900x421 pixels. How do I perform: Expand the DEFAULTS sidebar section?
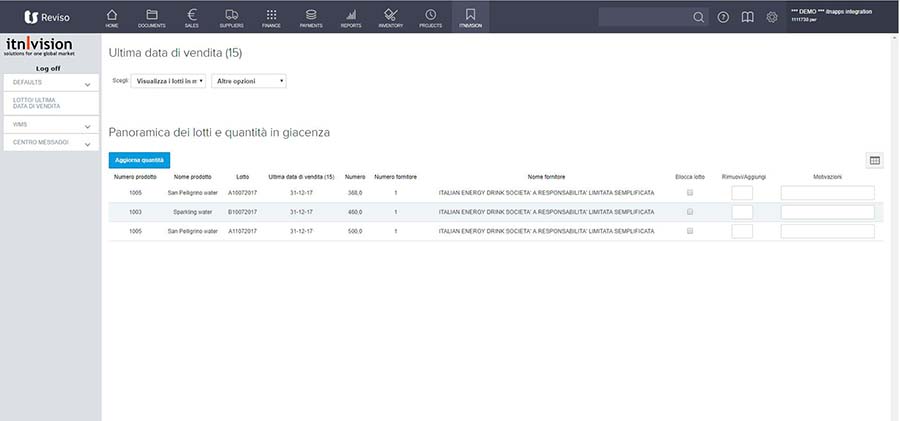(50, 84)
